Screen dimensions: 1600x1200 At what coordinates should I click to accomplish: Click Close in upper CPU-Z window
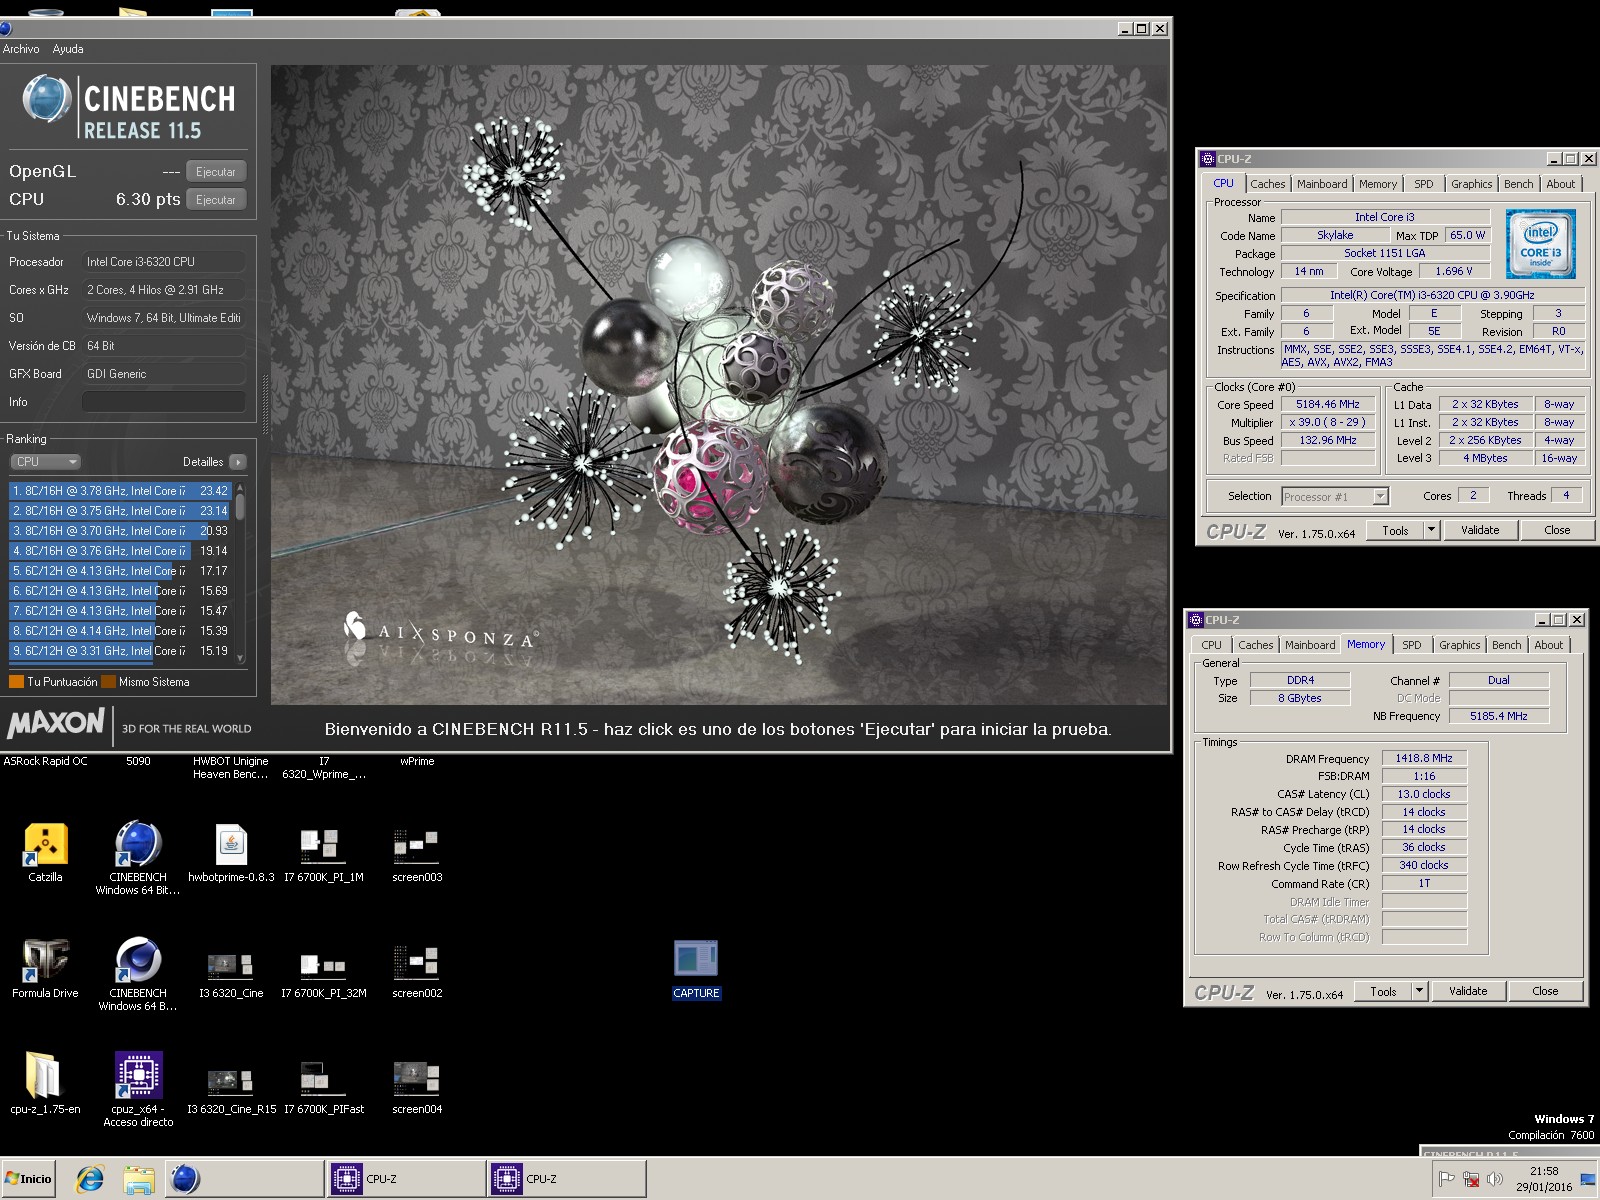tap(1556, 531)
